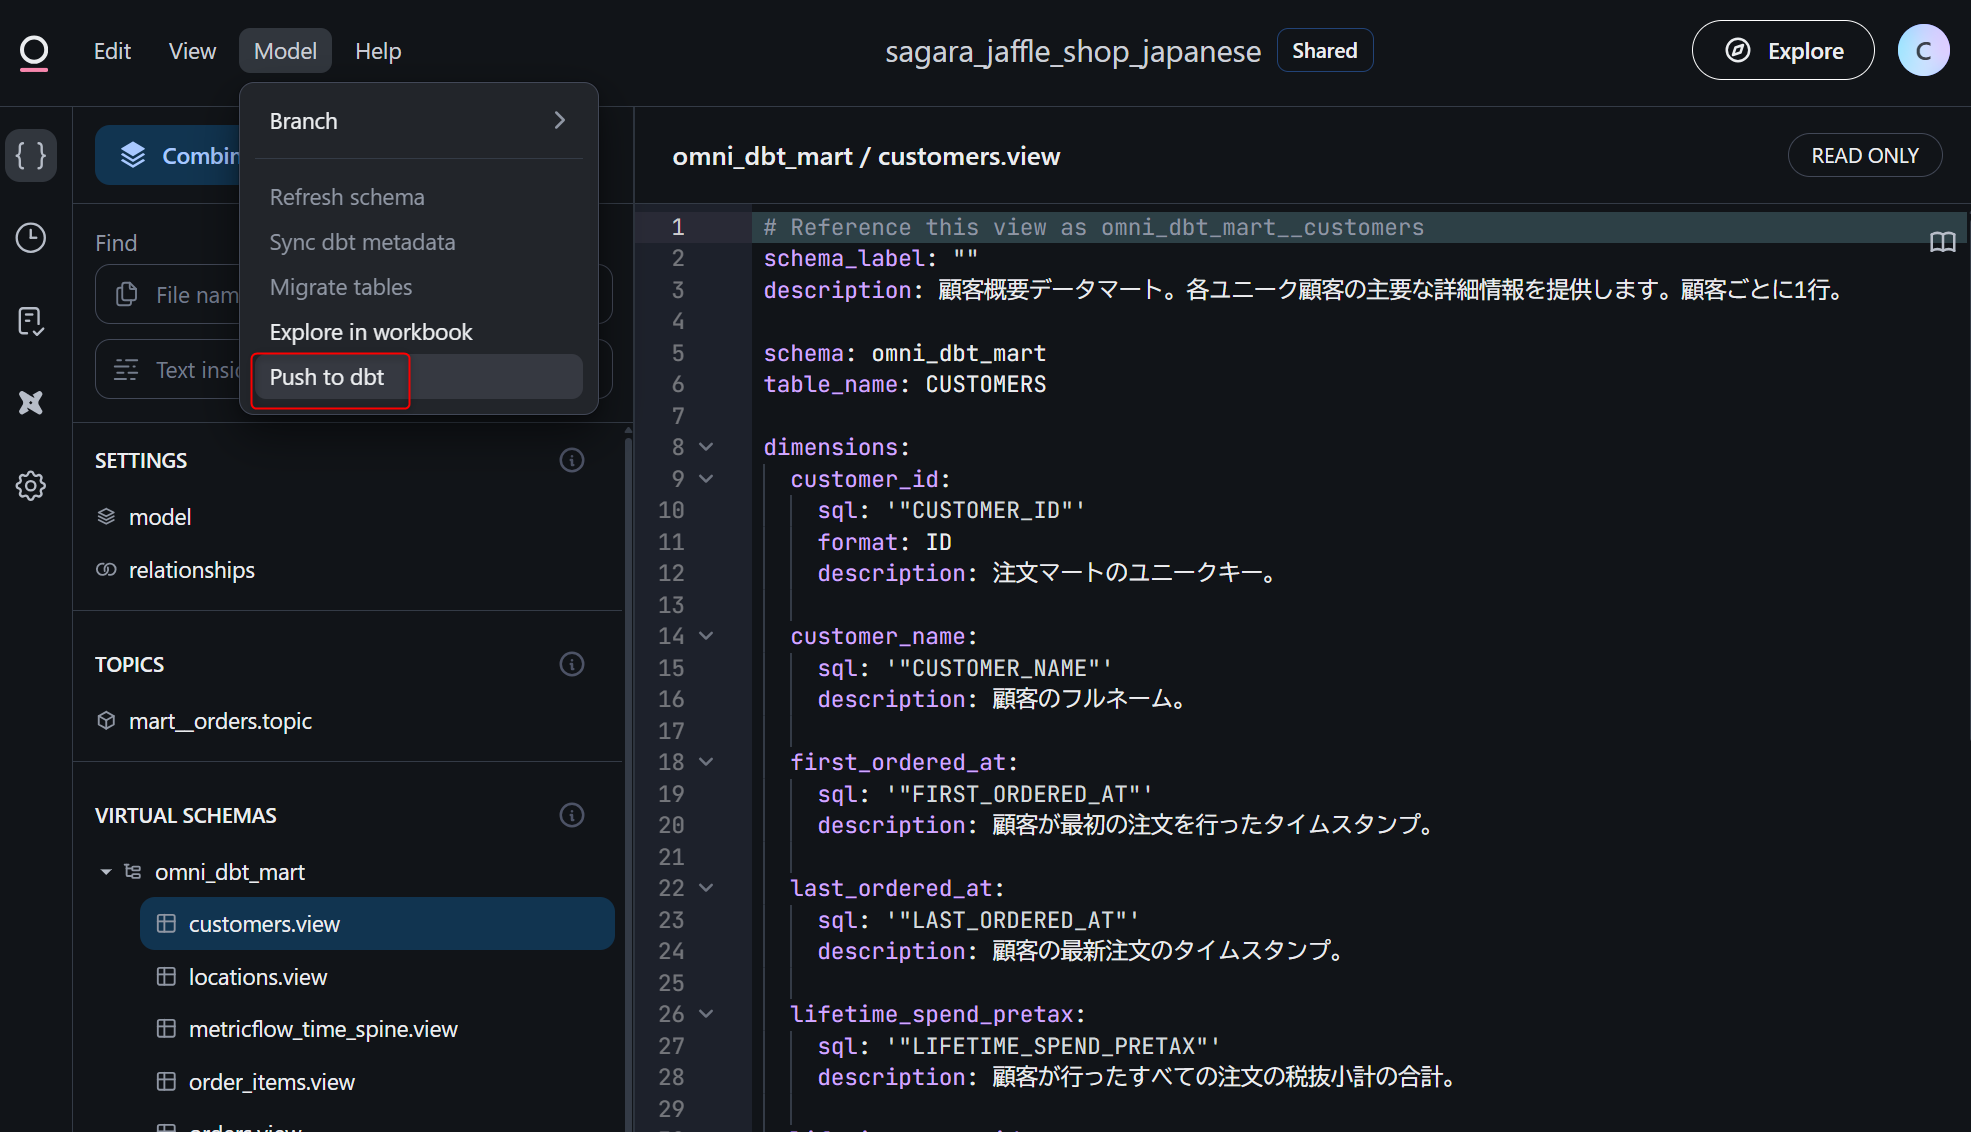This screenshot has width=1971, height=1132.
Task: Fold the dimensions block at line 8
Action: [706, 447]
